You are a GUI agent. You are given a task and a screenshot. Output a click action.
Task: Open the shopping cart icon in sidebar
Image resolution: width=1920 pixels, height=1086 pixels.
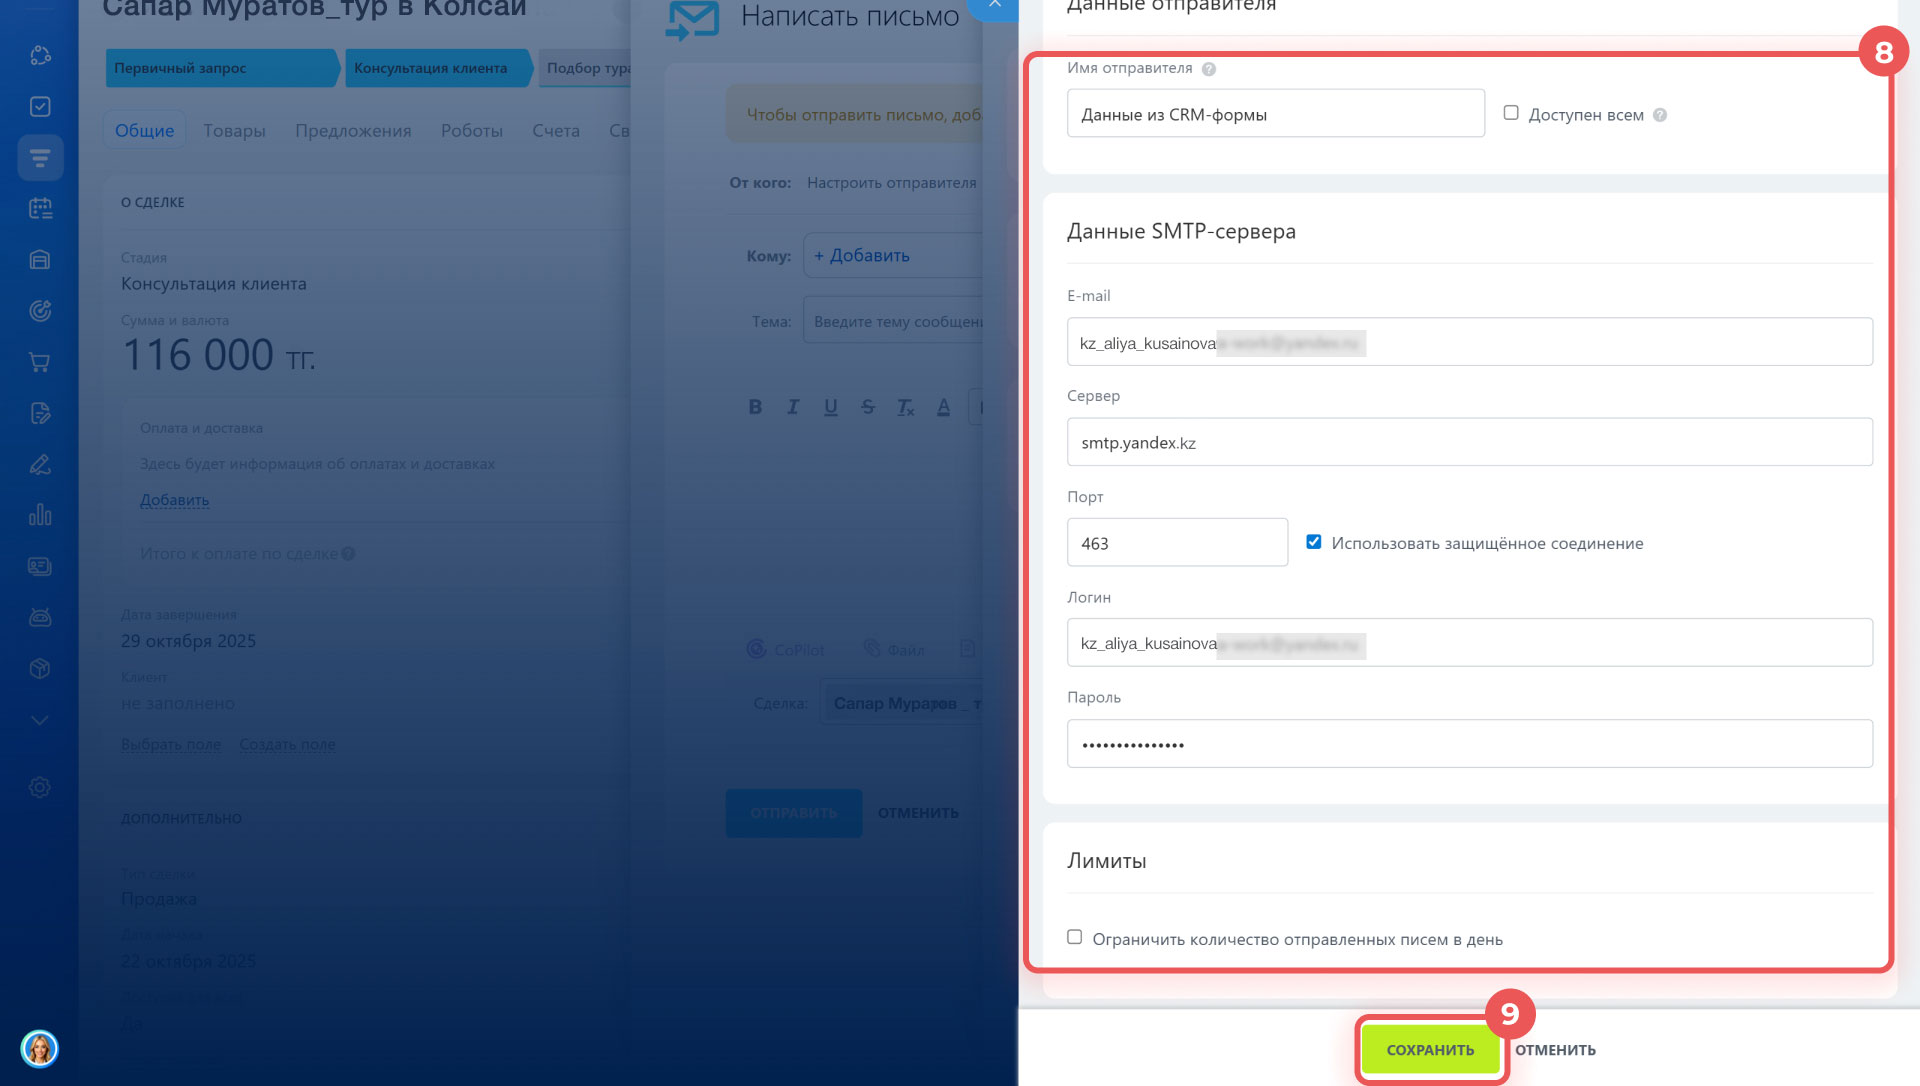click(x=40, y=362)
